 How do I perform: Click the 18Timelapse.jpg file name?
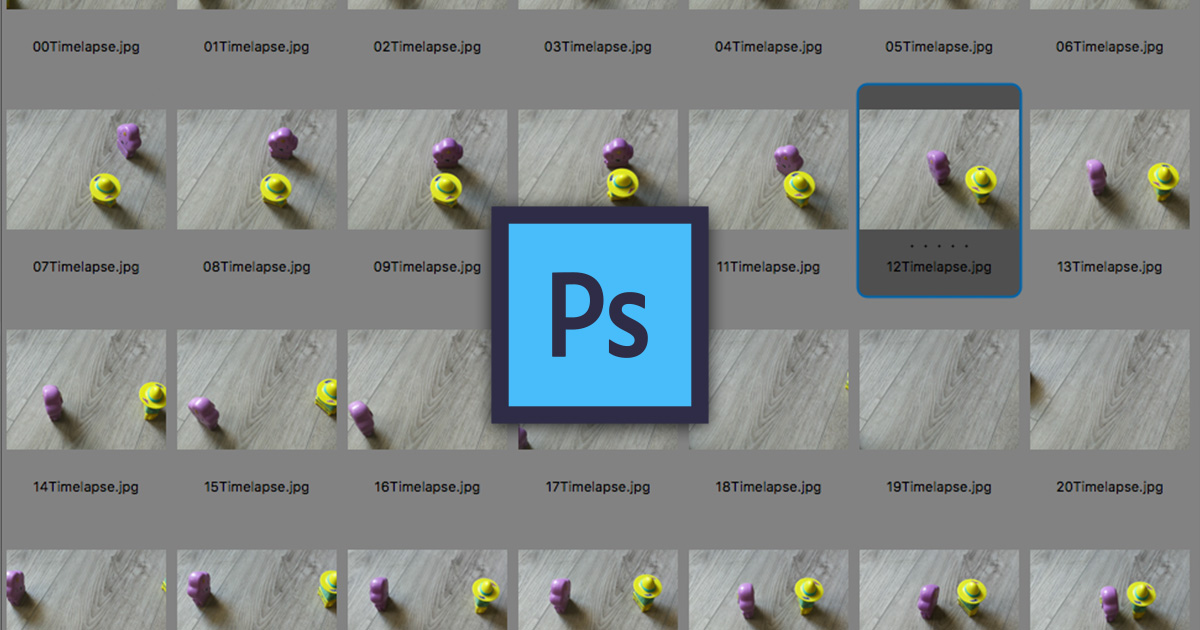[768, 487]
